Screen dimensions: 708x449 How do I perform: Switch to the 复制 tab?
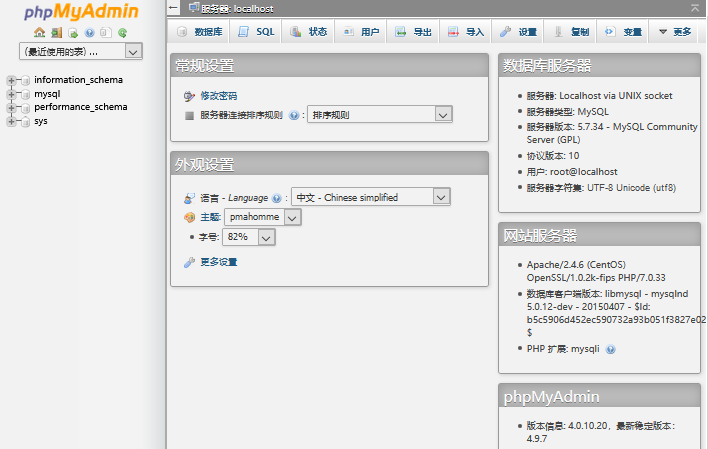(570, 32)
